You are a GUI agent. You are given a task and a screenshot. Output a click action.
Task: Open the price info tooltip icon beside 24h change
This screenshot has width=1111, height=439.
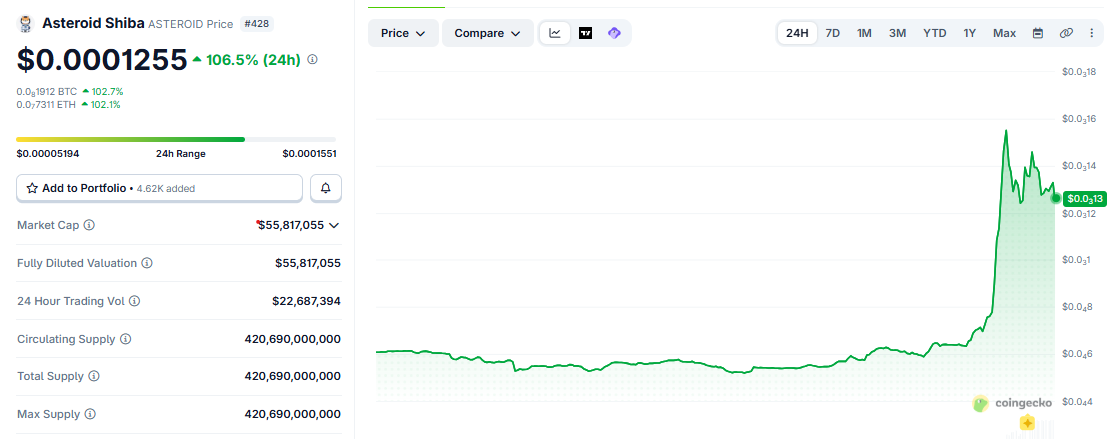tap(312, 60)
